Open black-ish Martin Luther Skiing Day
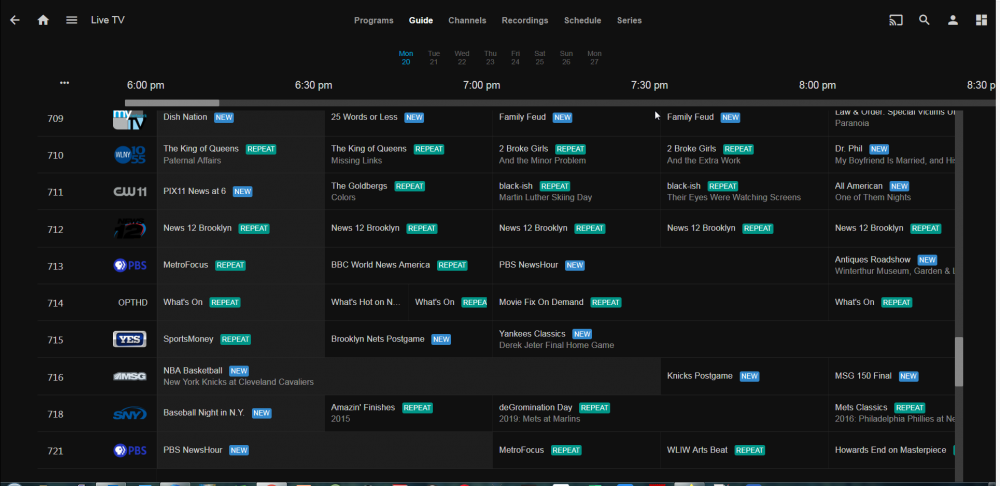This screenshot has width=1000, height=486. coord(577,191)
